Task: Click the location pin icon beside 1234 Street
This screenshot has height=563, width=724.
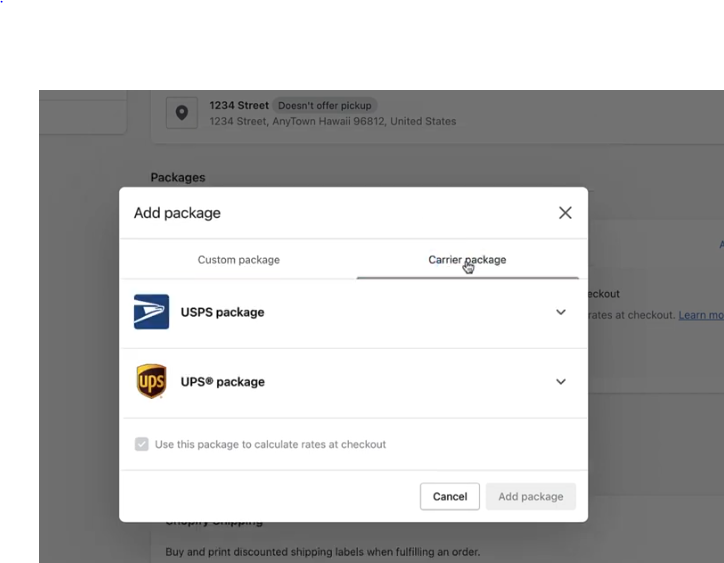Action: [x=182, y=113]
